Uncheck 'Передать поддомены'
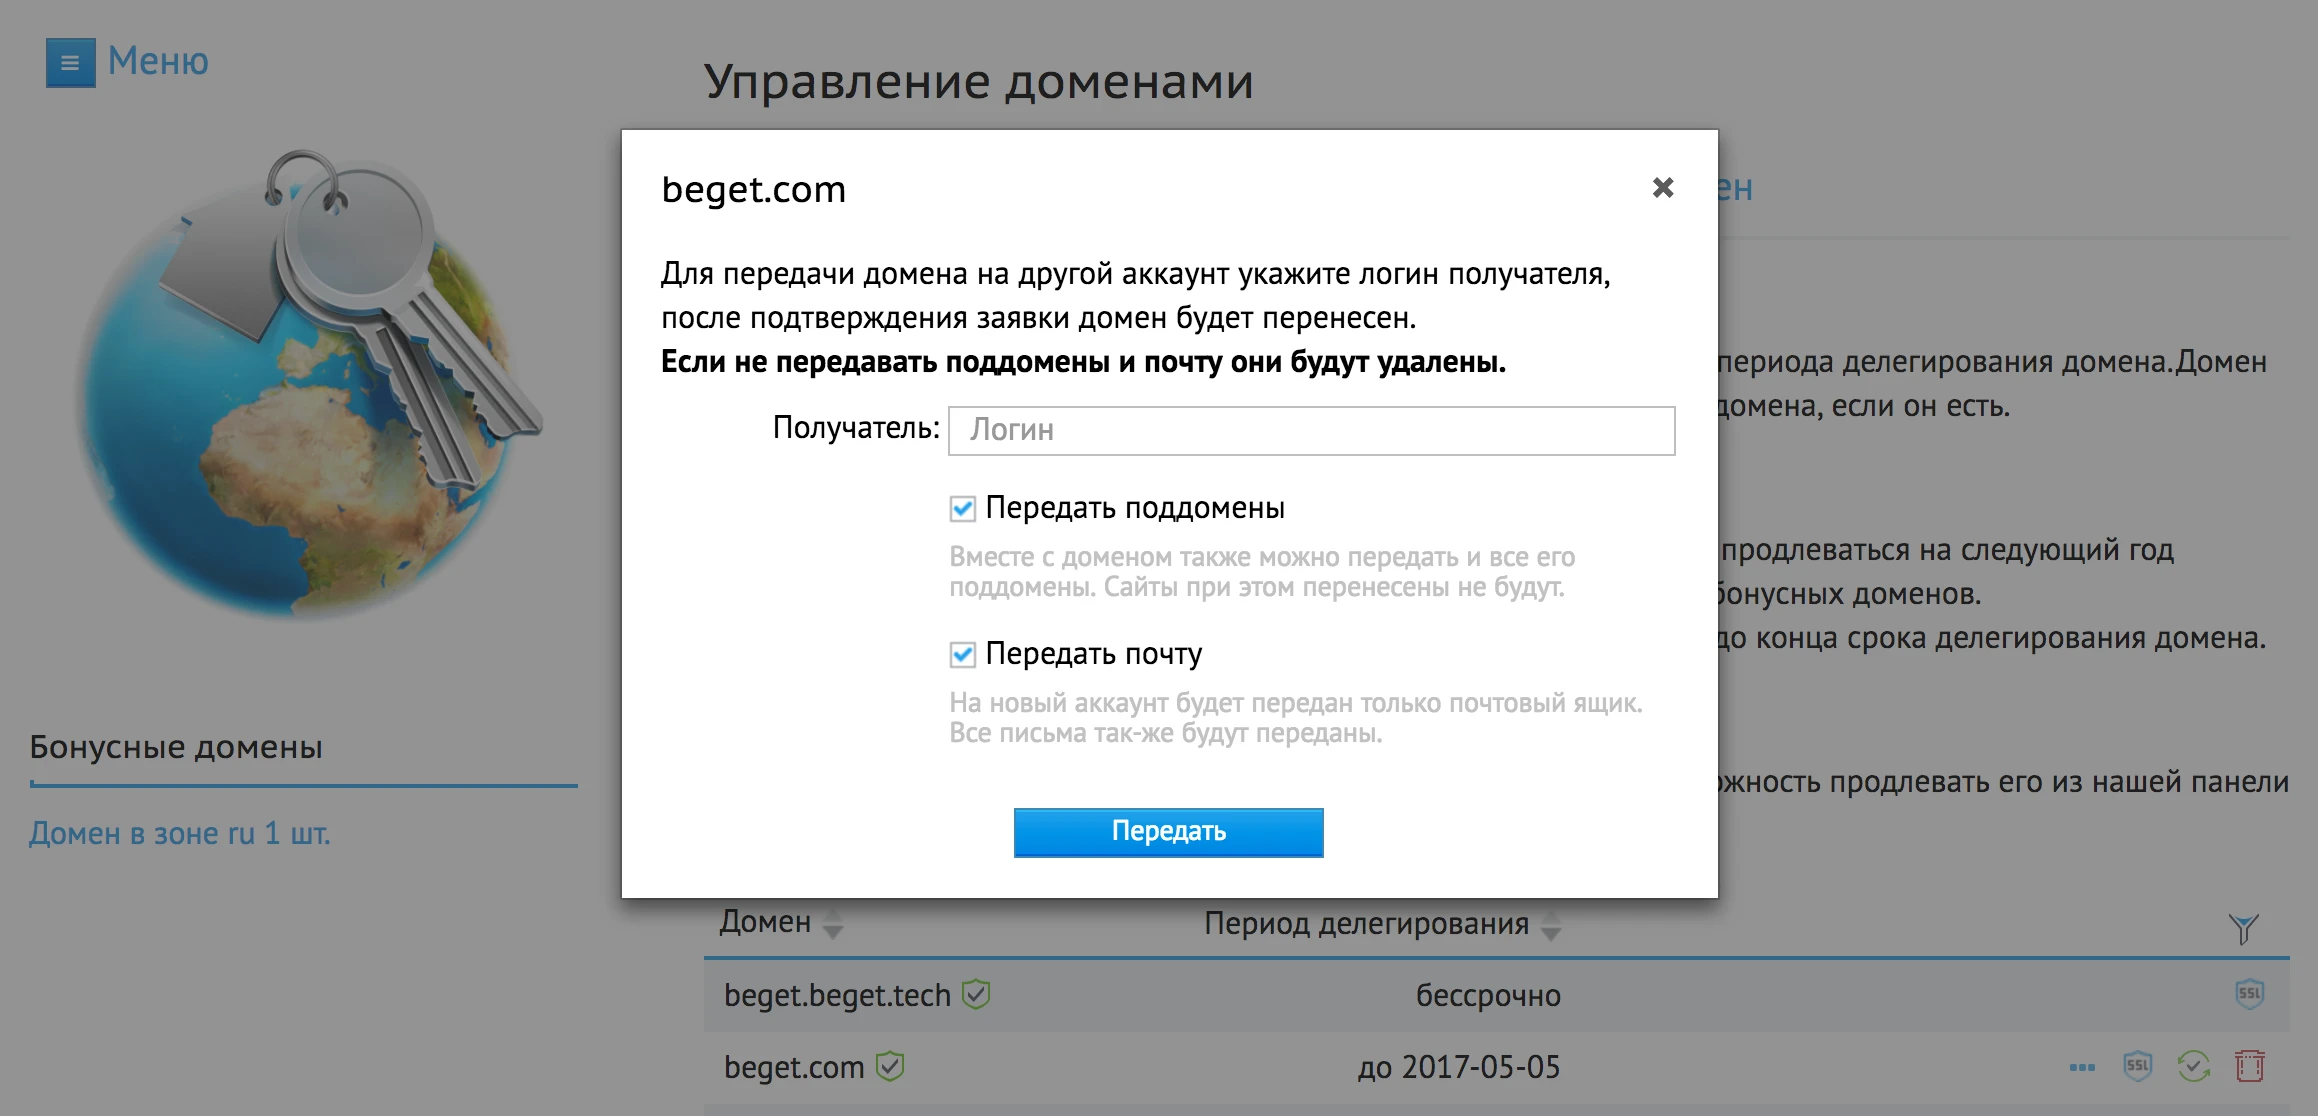The image size is (2318, 1116). click(961, 508)
